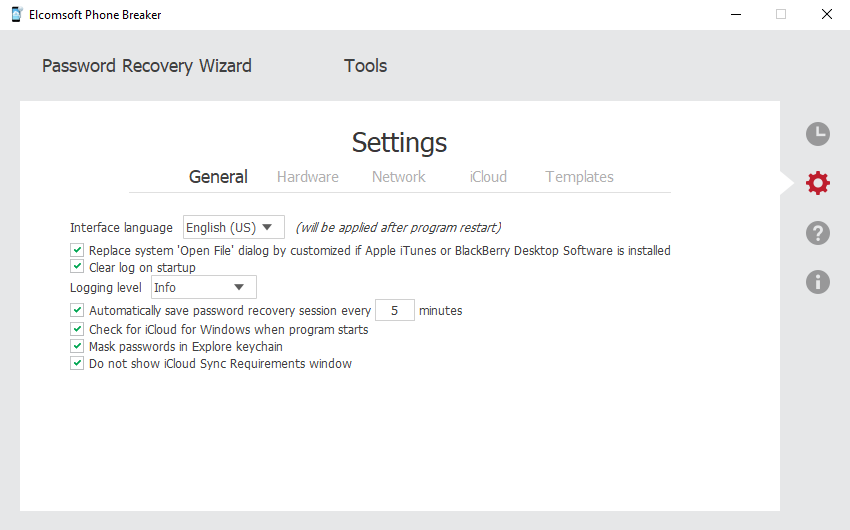
Task: Toggle the replace system 'Open File' dialog checkbox
Action: 77,250
